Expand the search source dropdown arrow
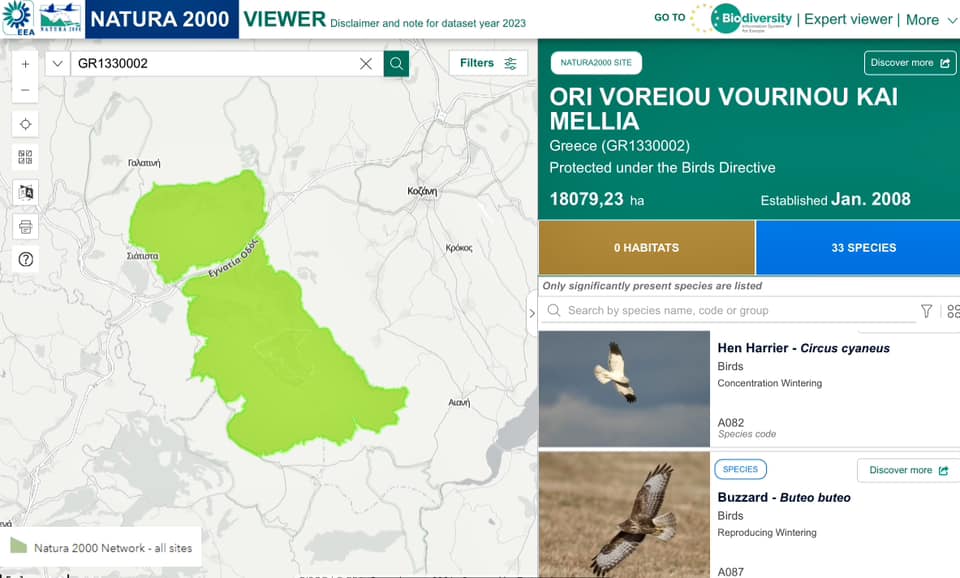 coord(58,64)
